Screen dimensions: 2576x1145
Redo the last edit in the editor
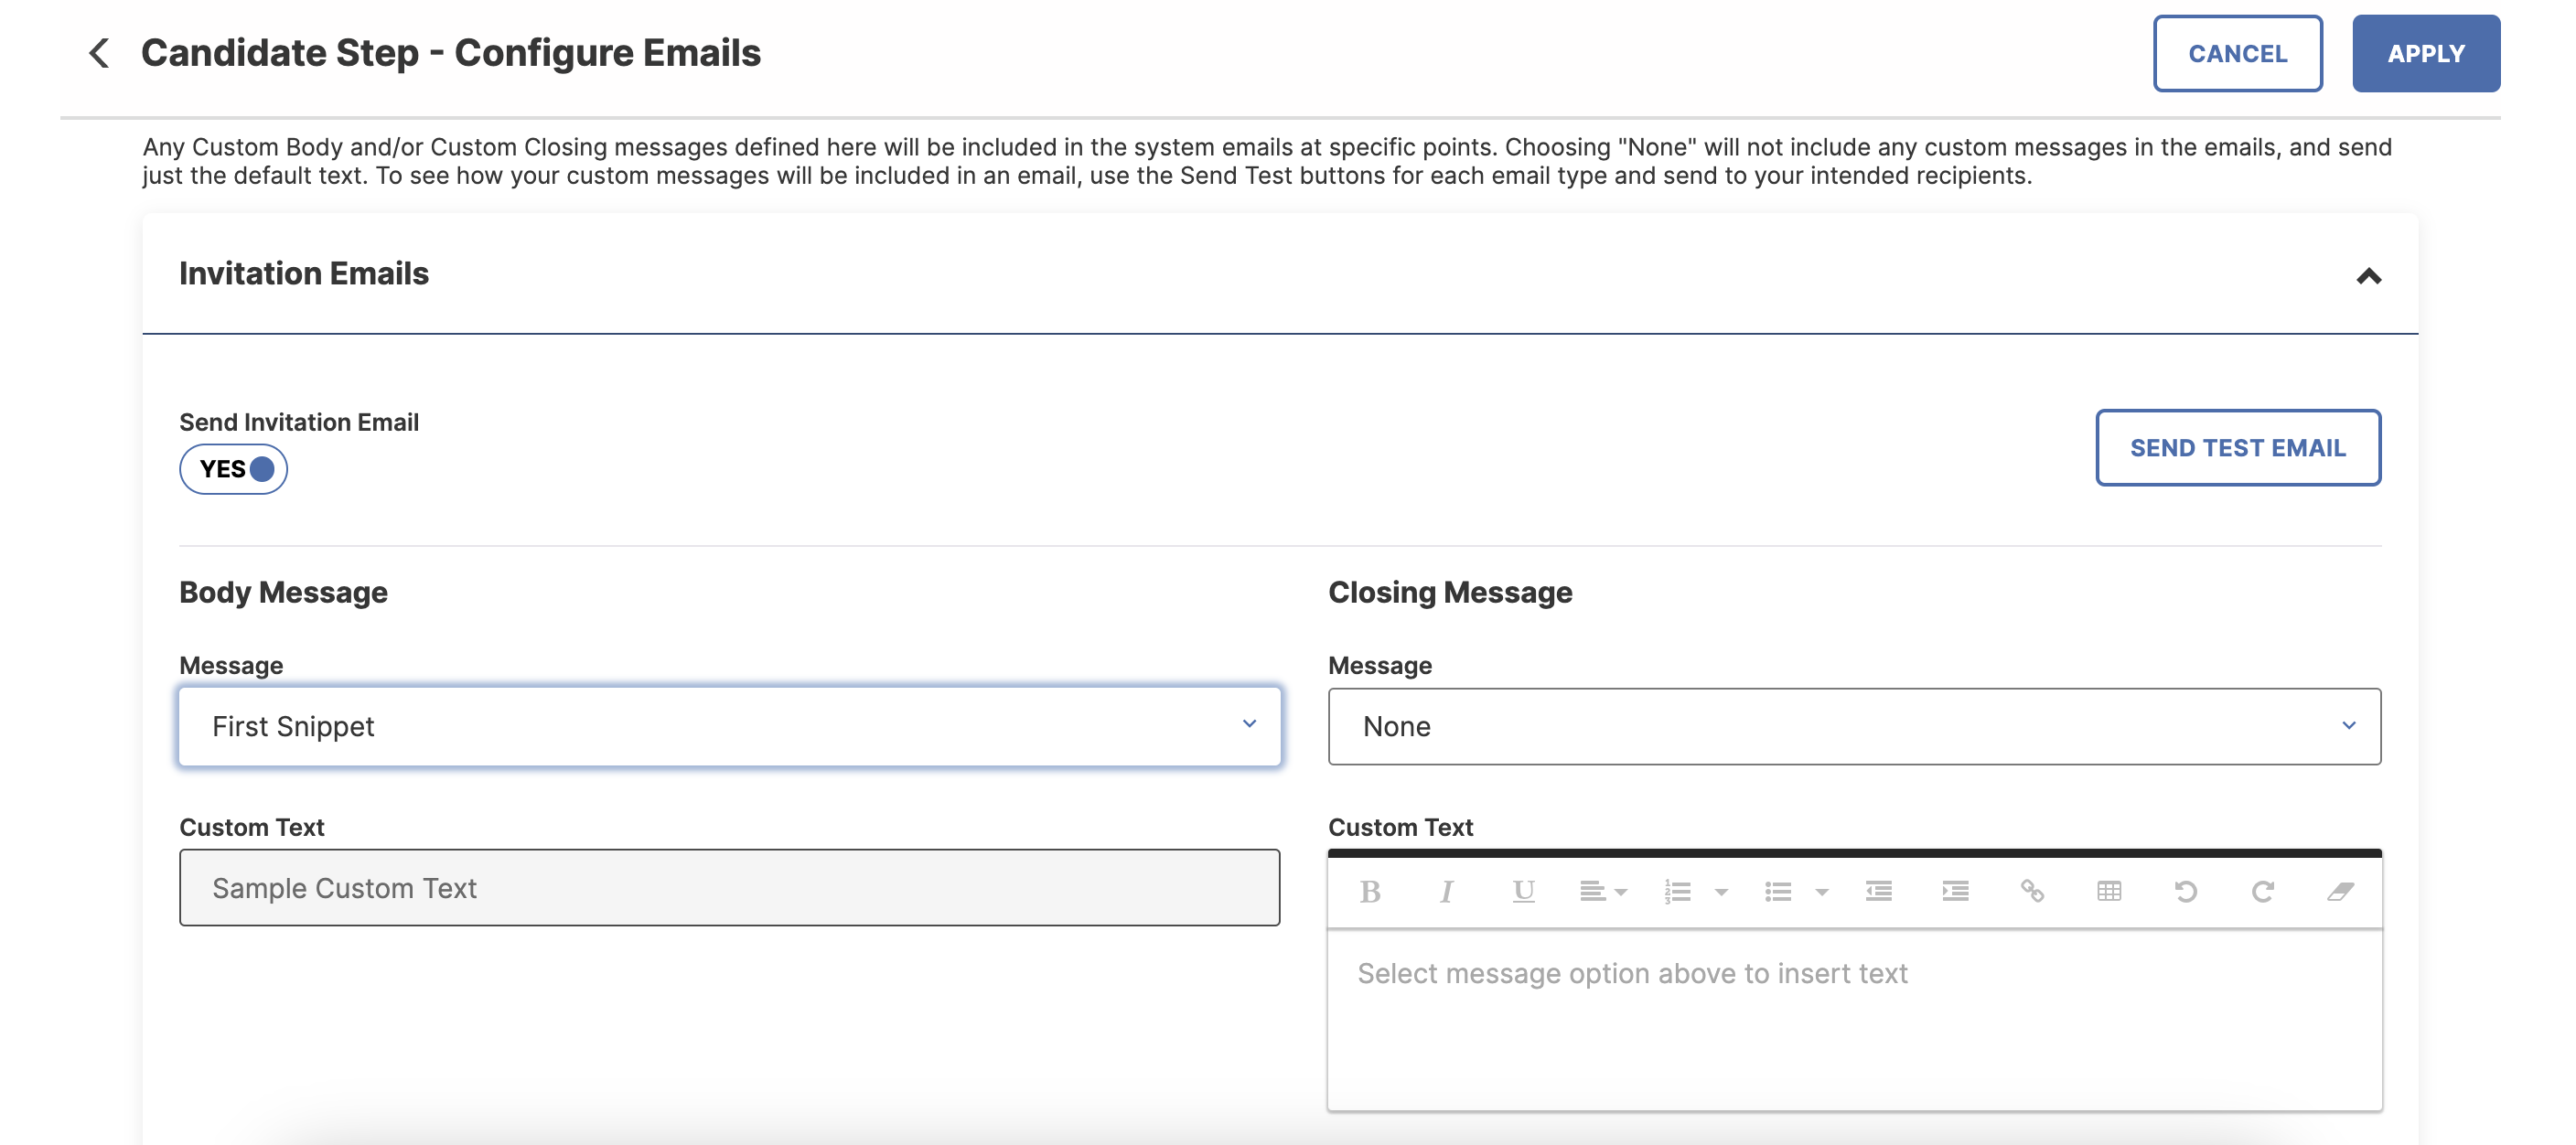pos(2262,891)
